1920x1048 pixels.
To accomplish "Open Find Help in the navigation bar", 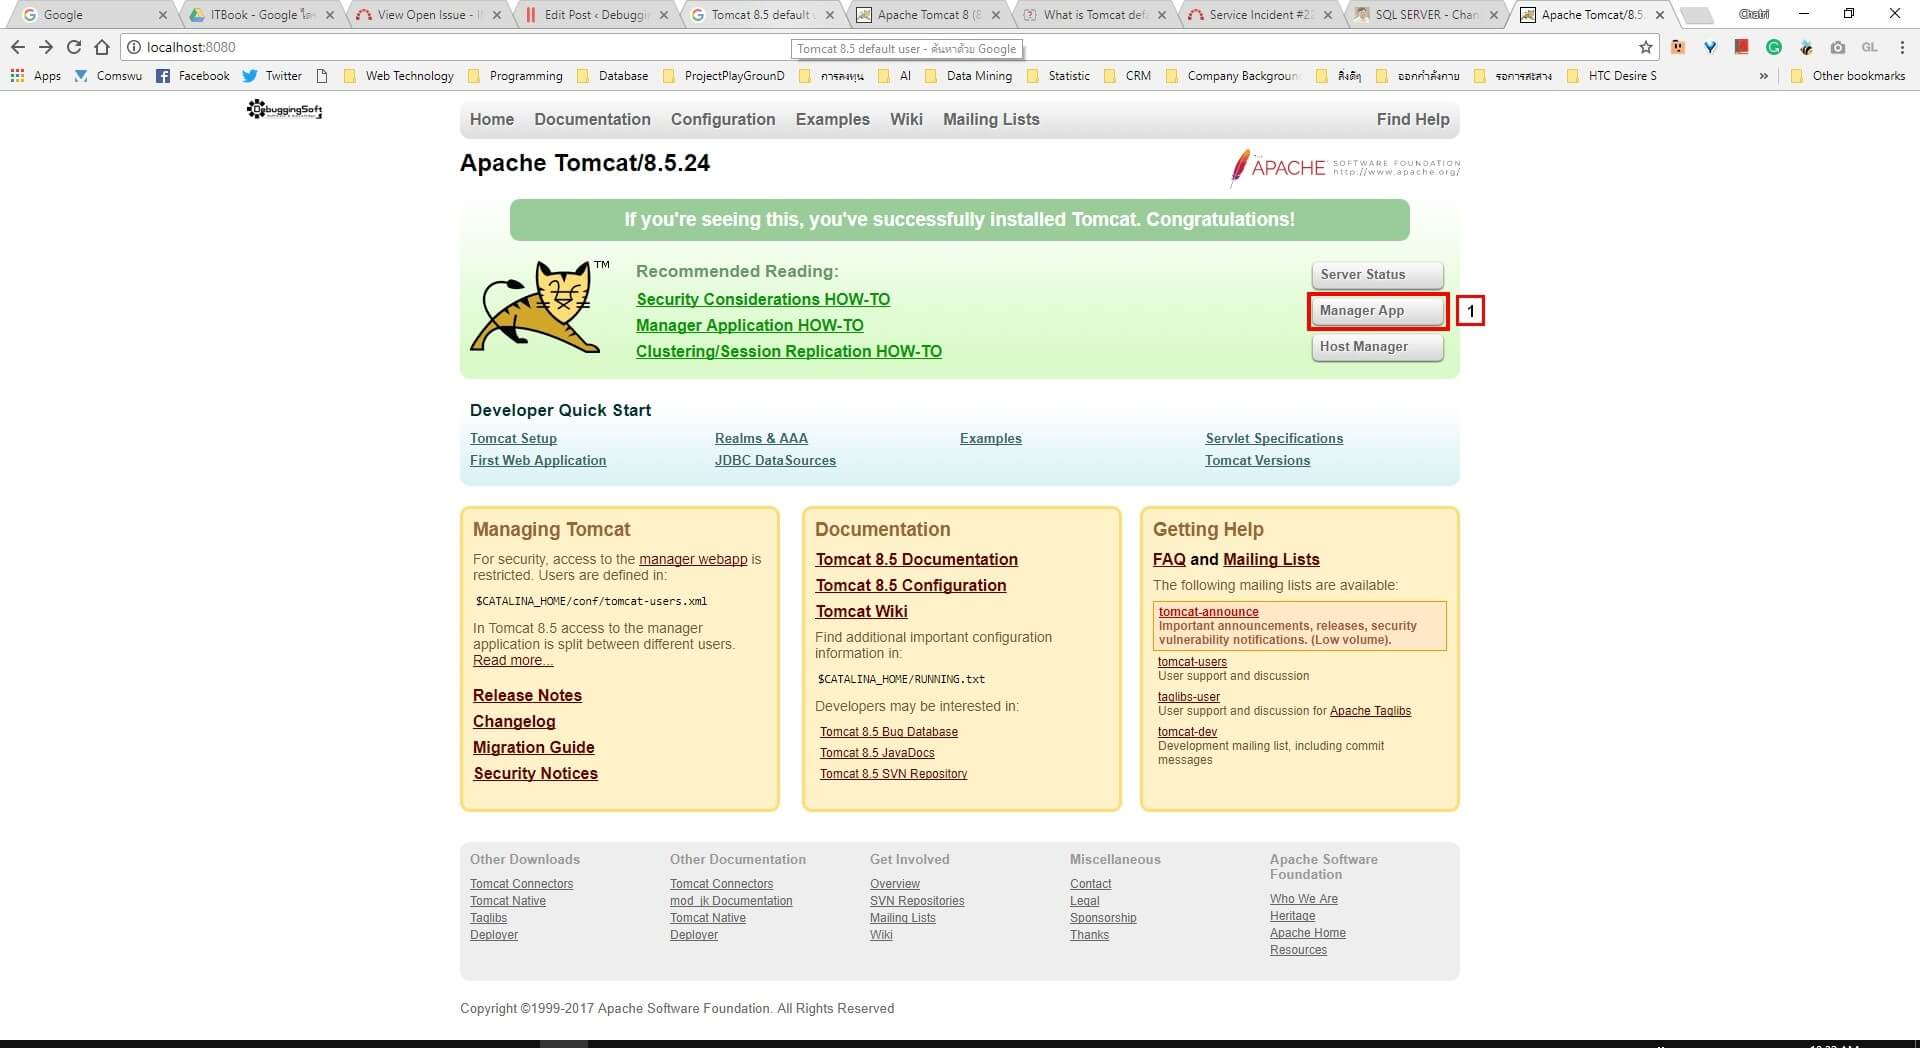I will coord(1413,119).
